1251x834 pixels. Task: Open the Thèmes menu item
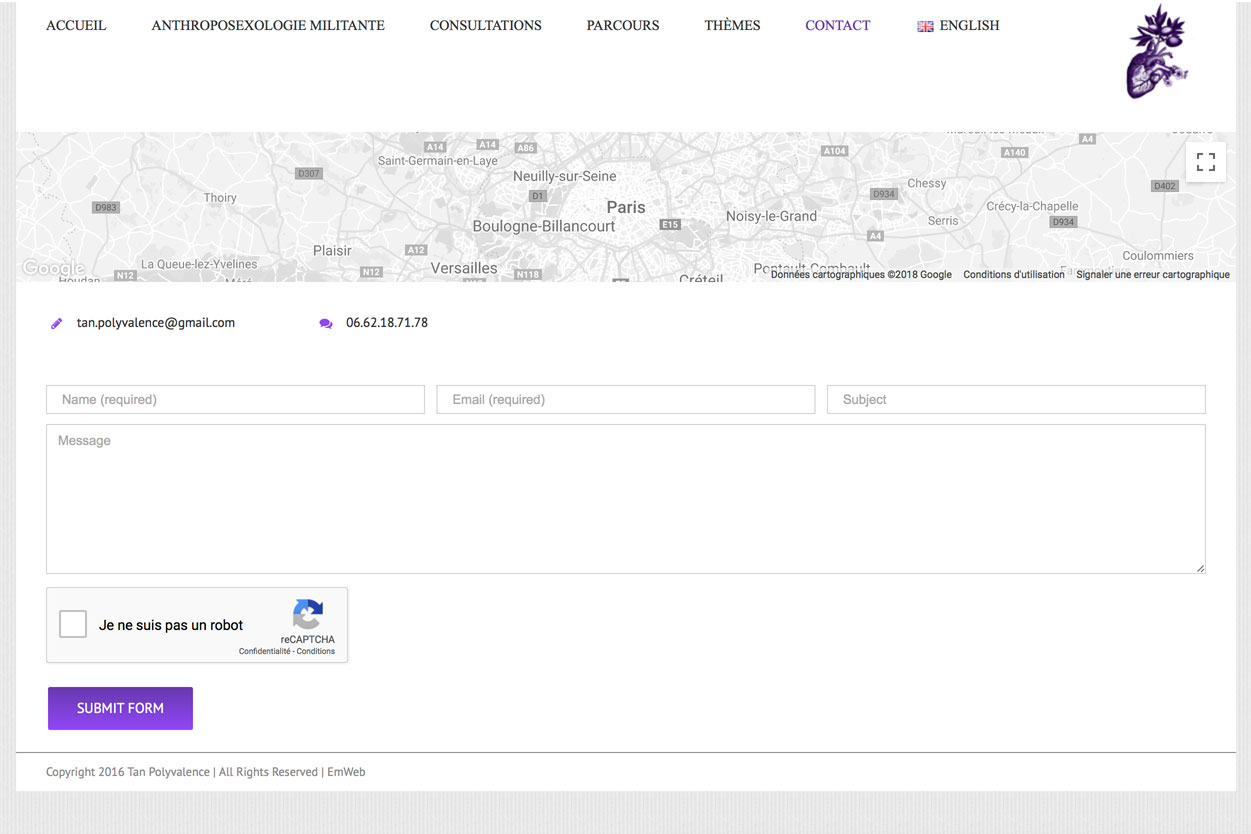[x=732, y=25]
